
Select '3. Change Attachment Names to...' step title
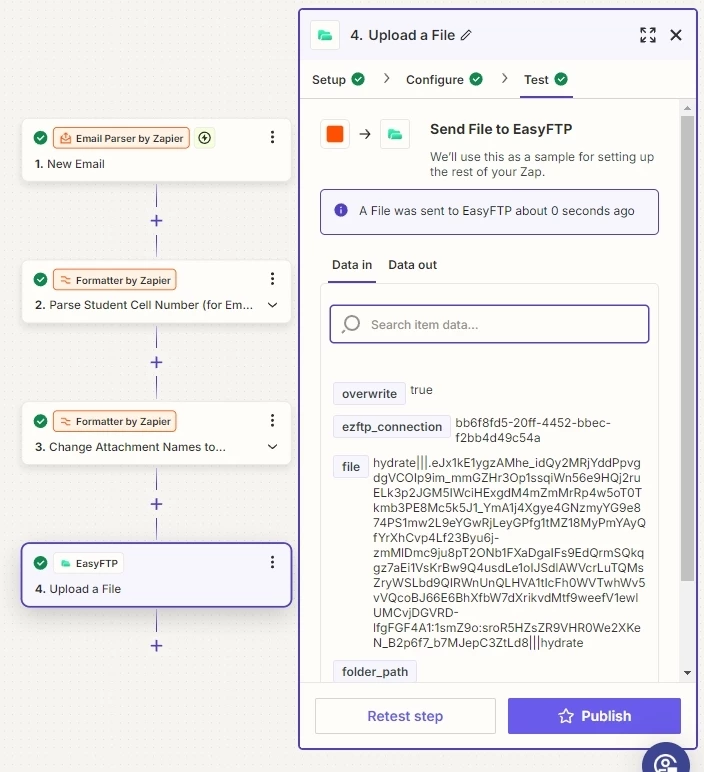tap(130, 447)
